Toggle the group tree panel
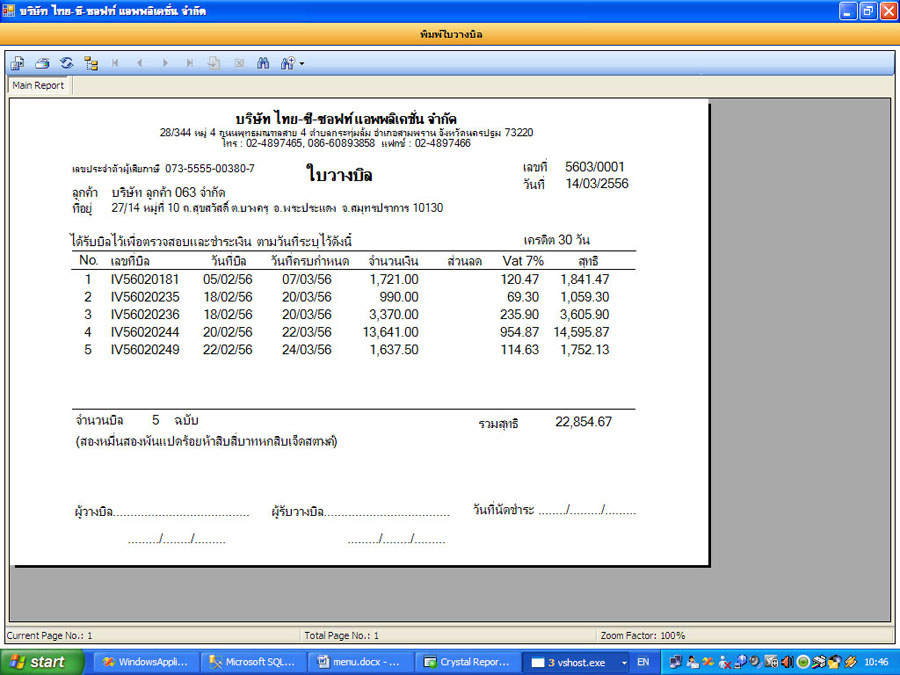This screenshot has height=675, width=900. 91,63
